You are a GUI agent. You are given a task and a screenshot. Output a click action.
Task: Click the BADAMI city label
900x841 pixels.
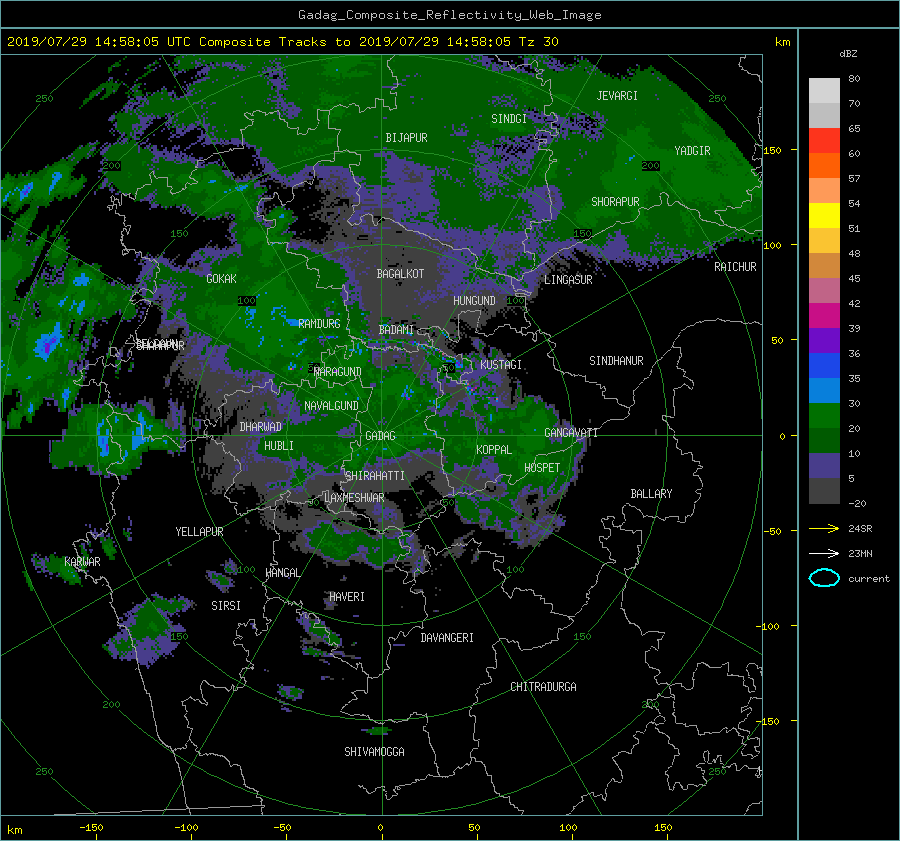[x=396, y=330]
